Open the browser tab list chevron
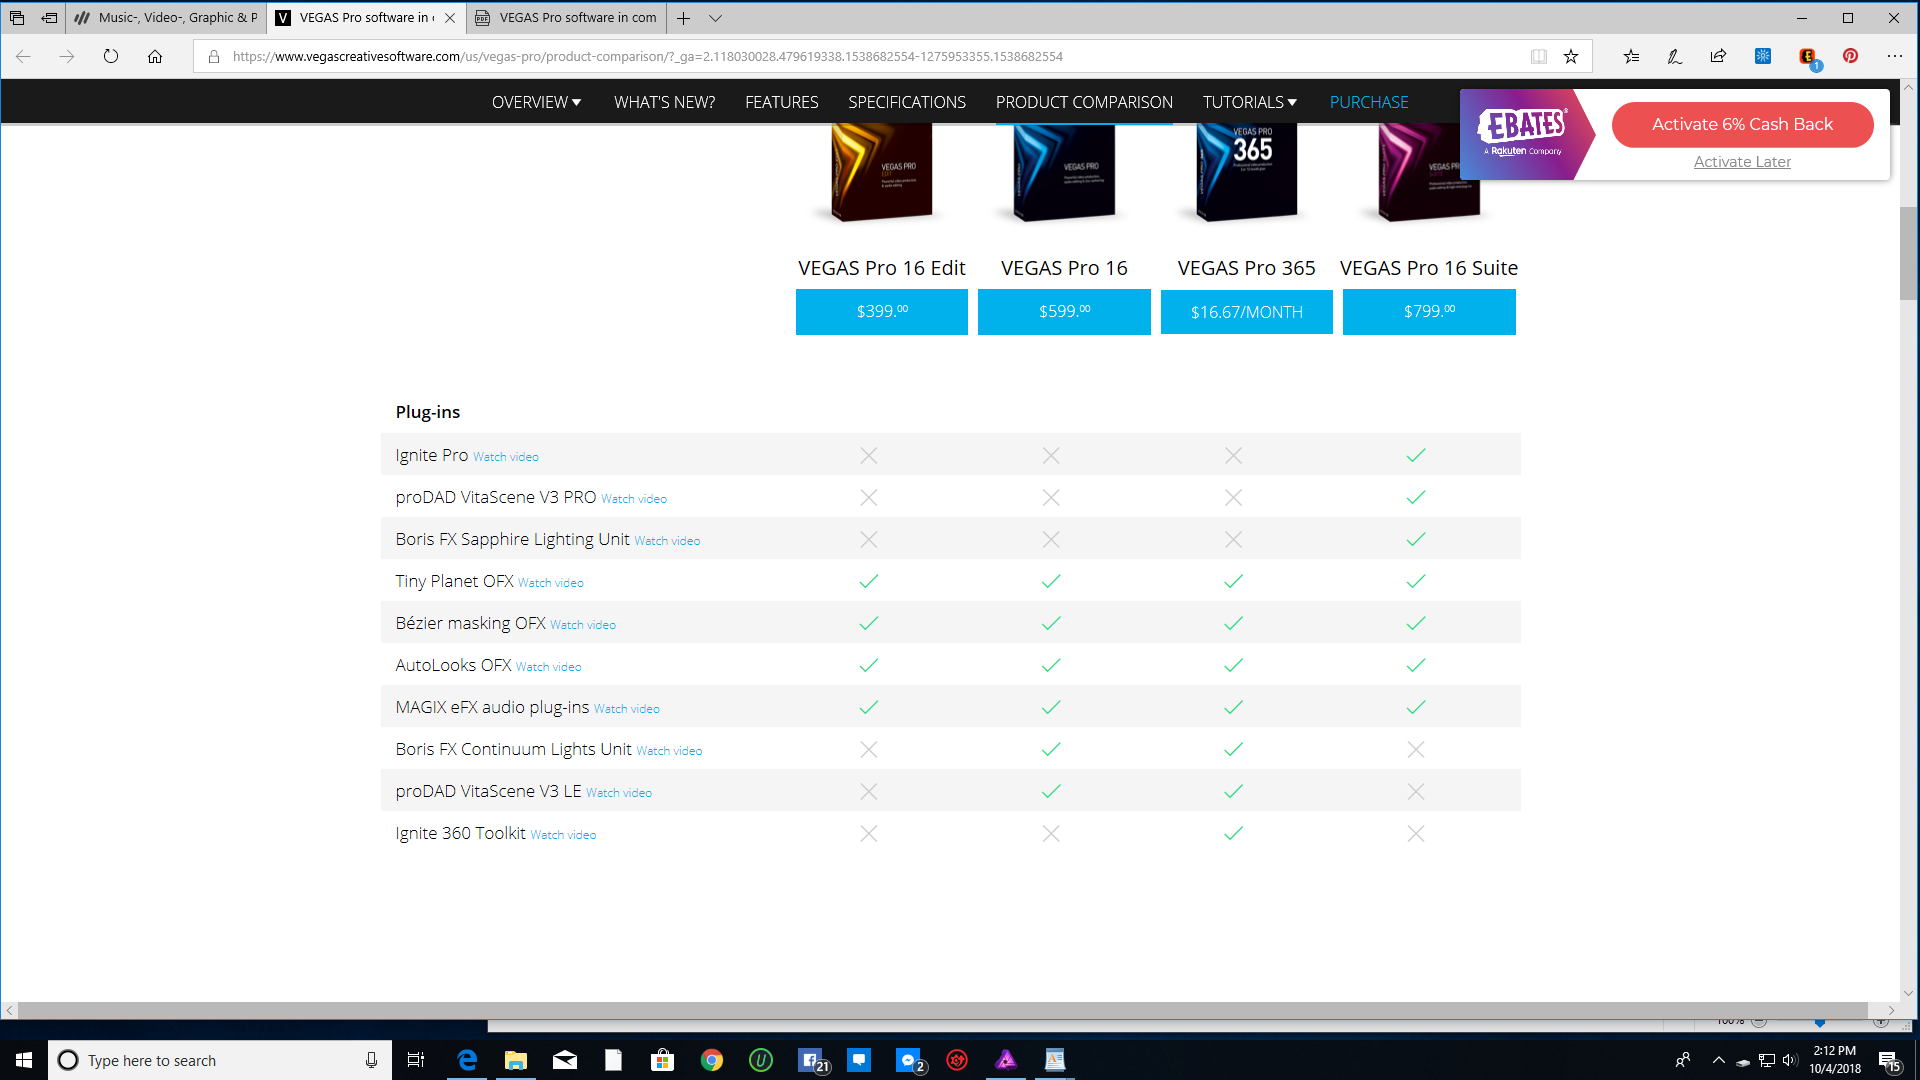The width and height of the screenshot is (1920, 1080). (x=716, y=18)
